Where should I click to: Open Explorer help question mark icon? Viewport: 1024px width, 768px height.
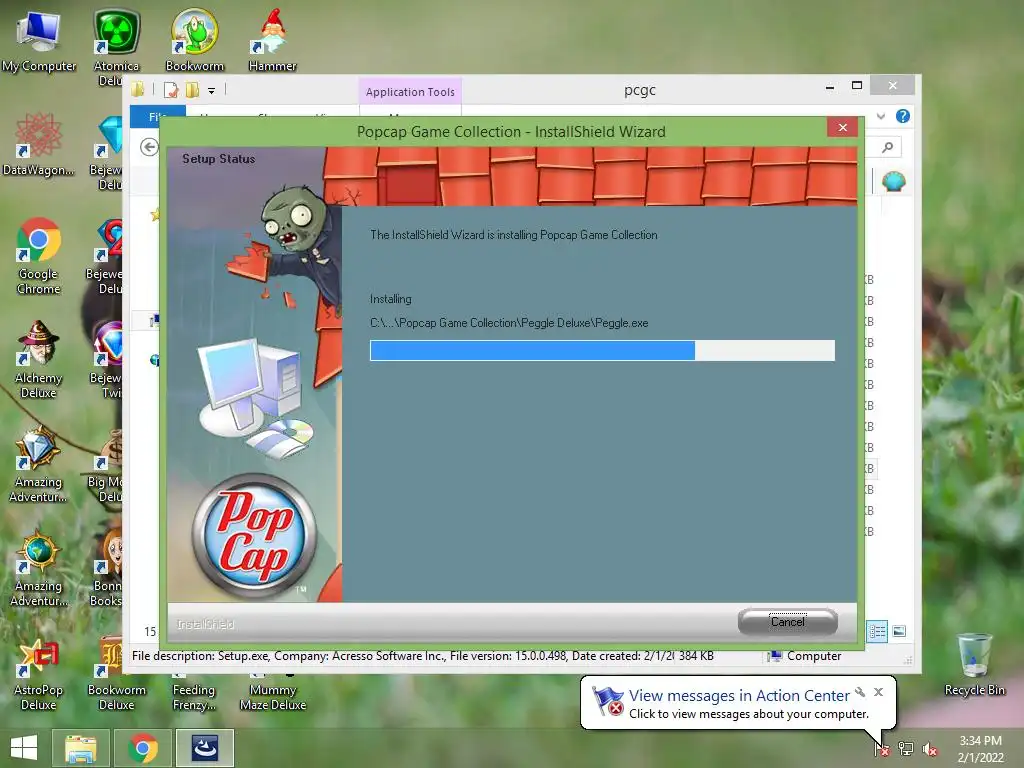point(903,116)
